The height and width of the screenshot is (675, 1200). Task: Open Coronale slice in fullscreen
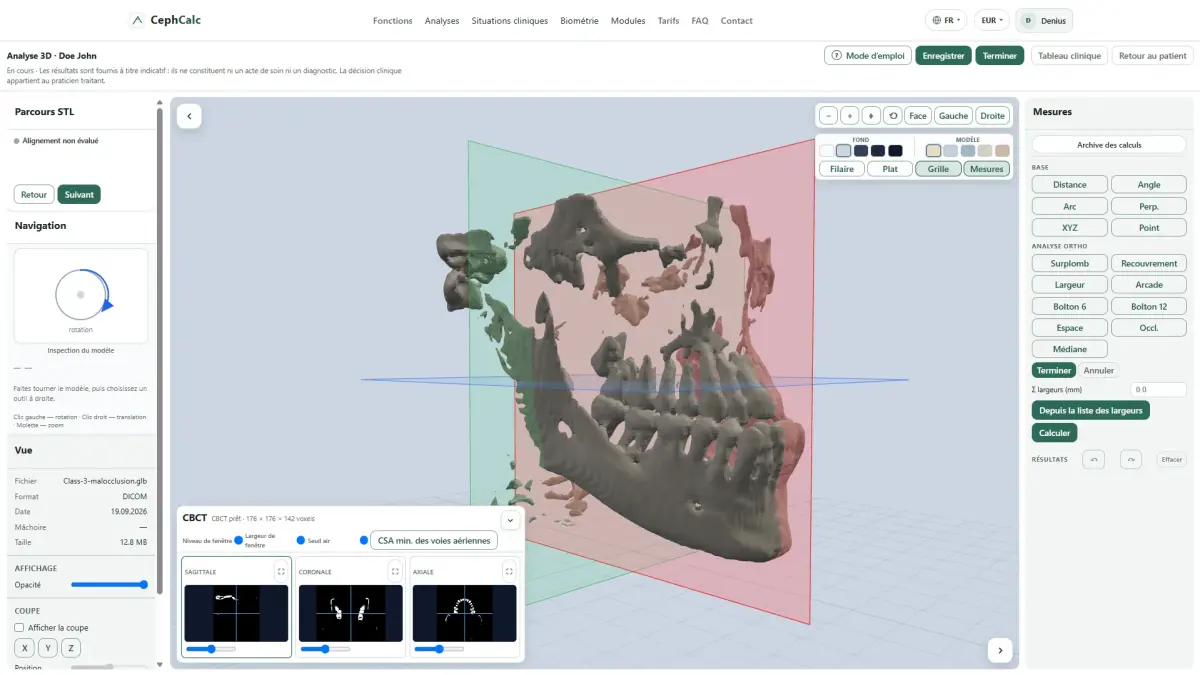coord(395,572)
